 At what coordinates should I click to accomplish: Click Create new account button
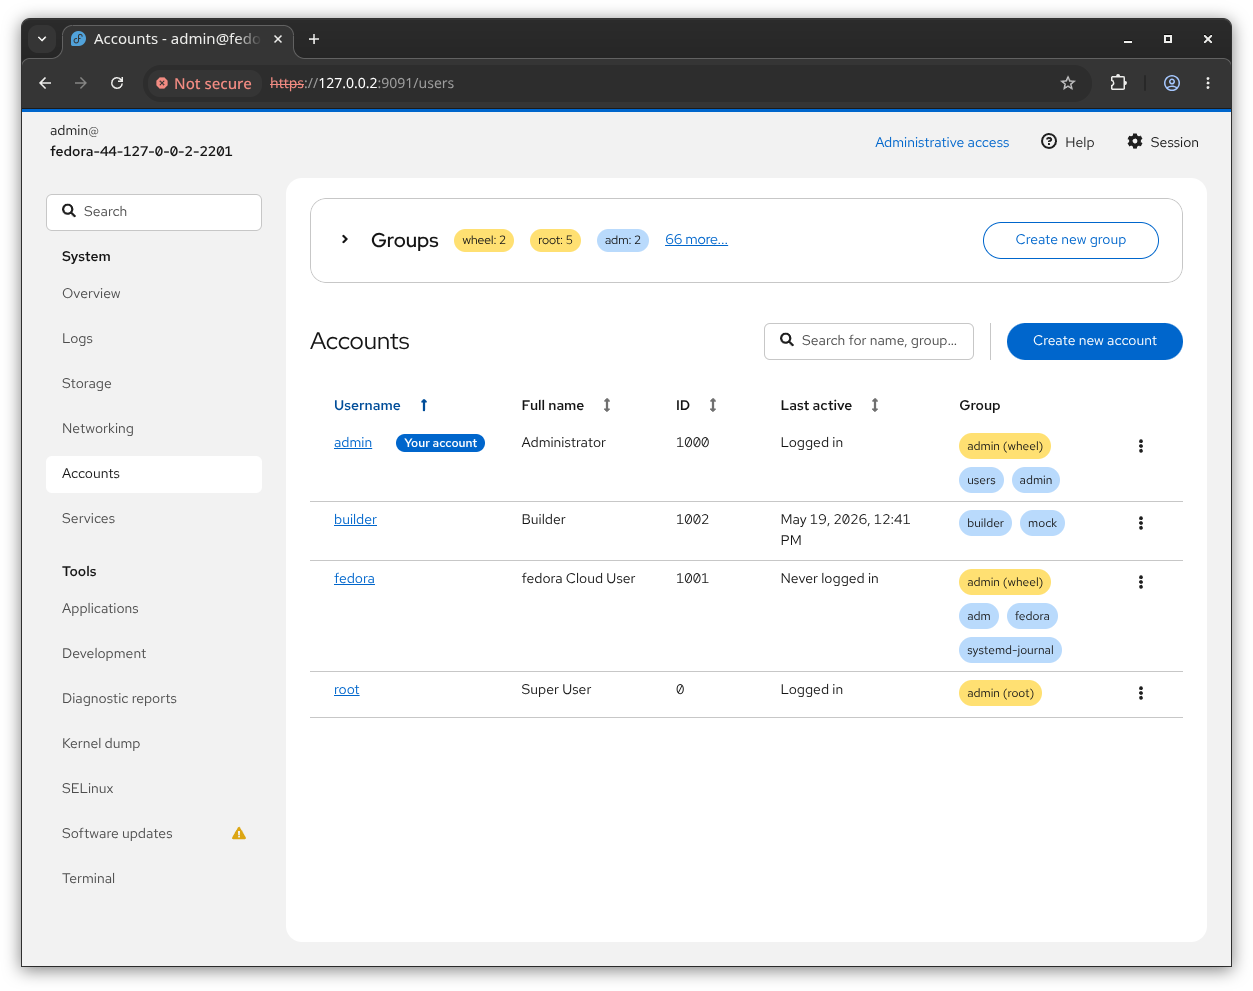coord(1094,341)
